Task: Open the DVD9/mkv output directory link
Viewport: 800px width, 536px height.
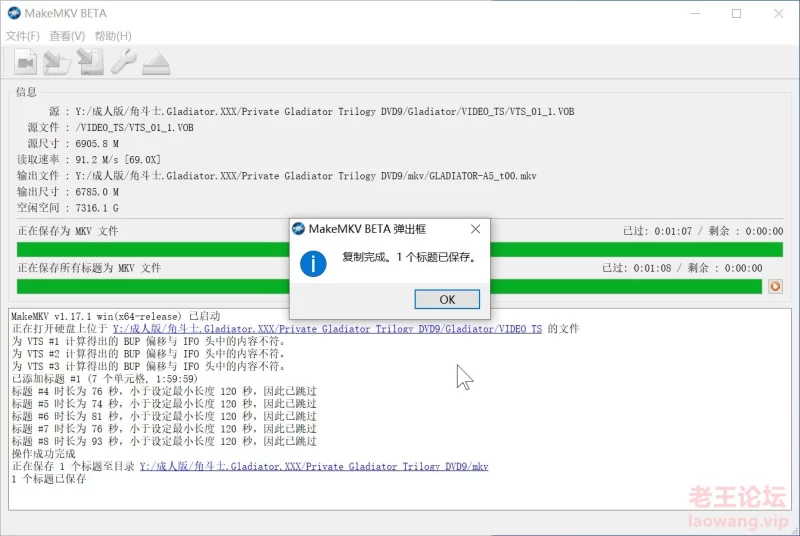Action: [x=314, y=466]
